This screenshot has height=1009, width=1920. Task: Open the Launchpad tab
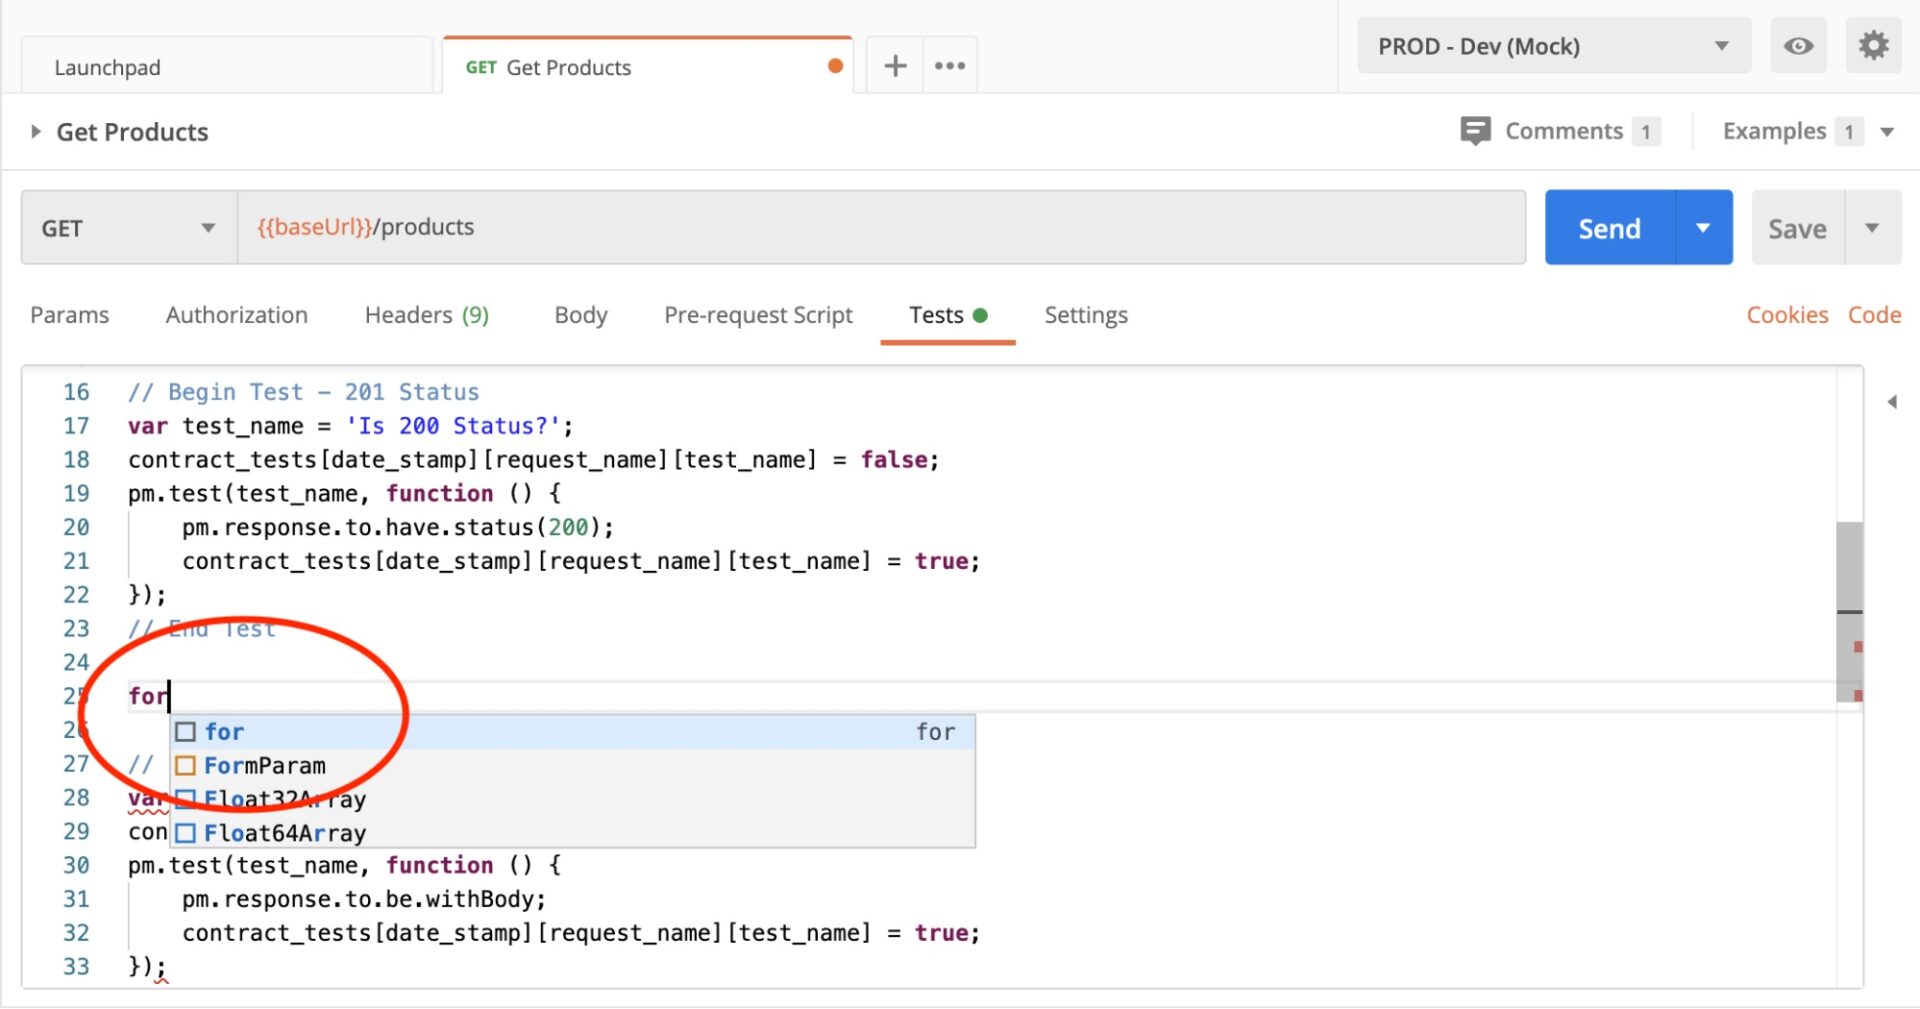pyautogui.click(x=107, y=67)
